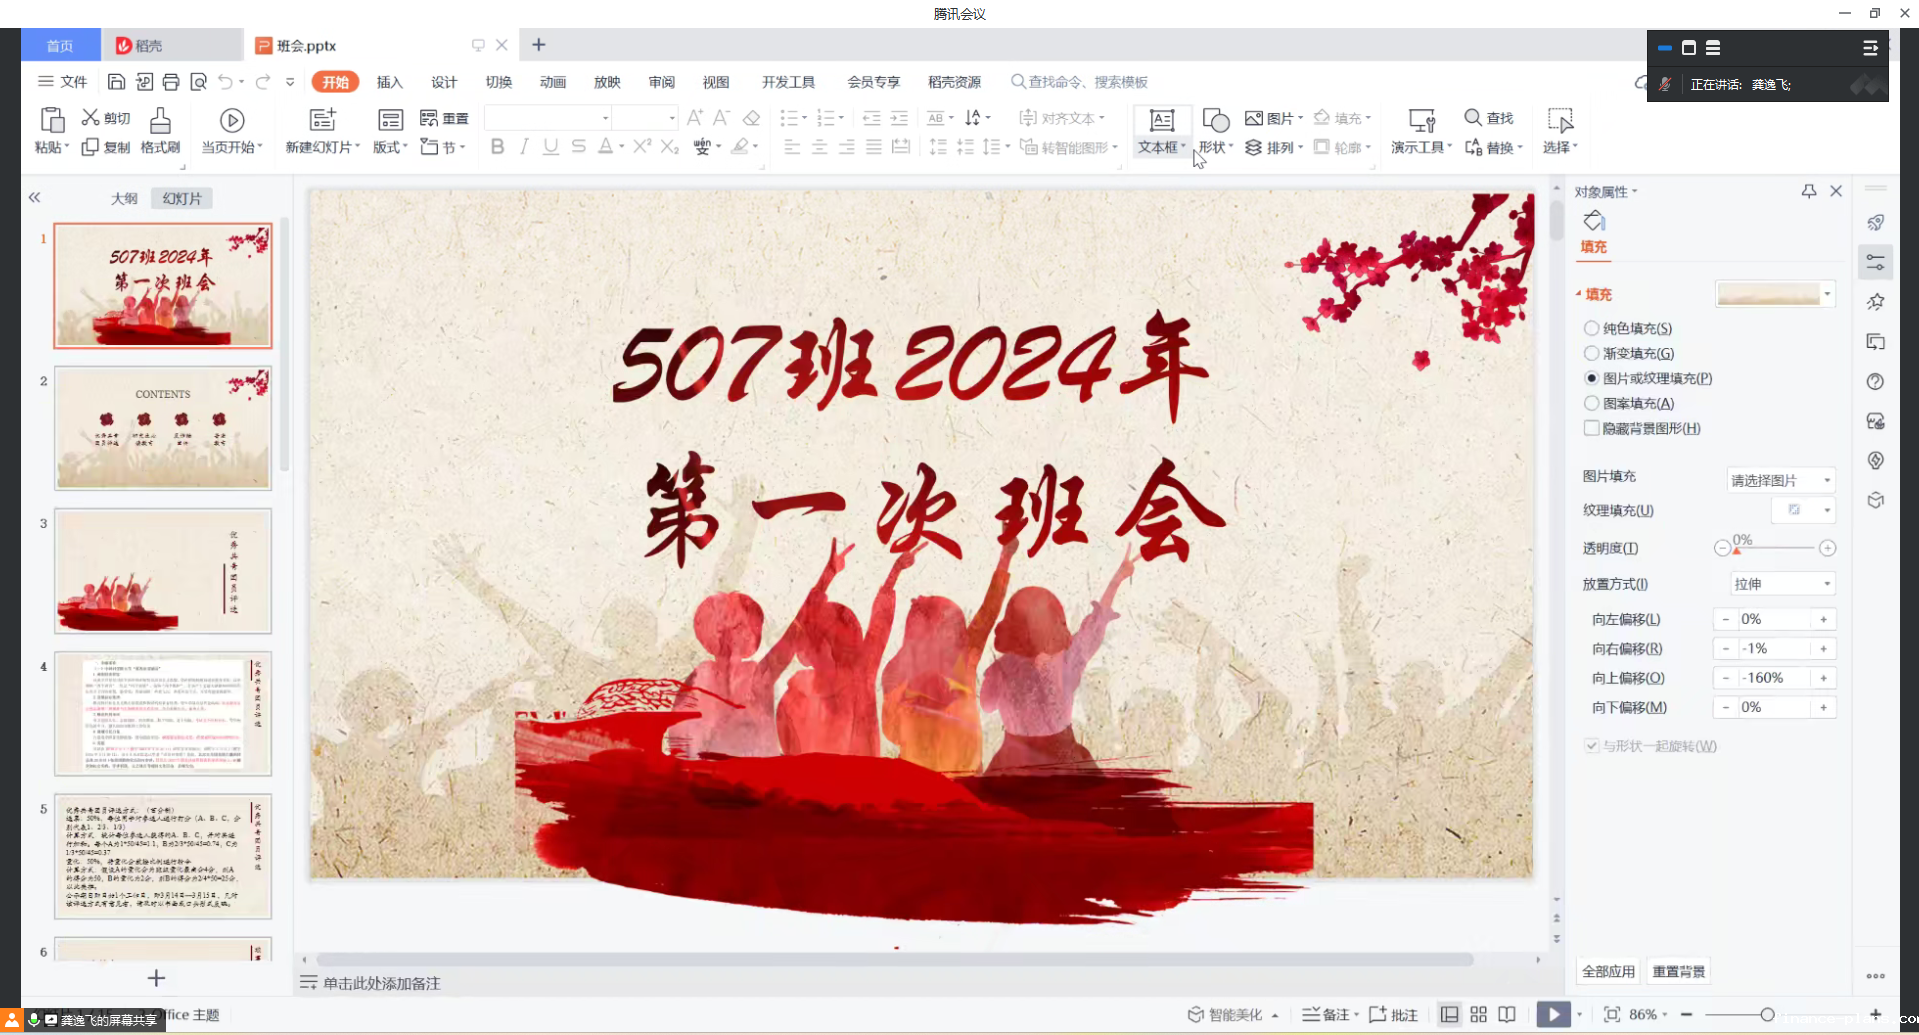Select solid fill (纯色填充) radio button
The height and width of the screenshot is (1035, 1919).
(1591, 328)
